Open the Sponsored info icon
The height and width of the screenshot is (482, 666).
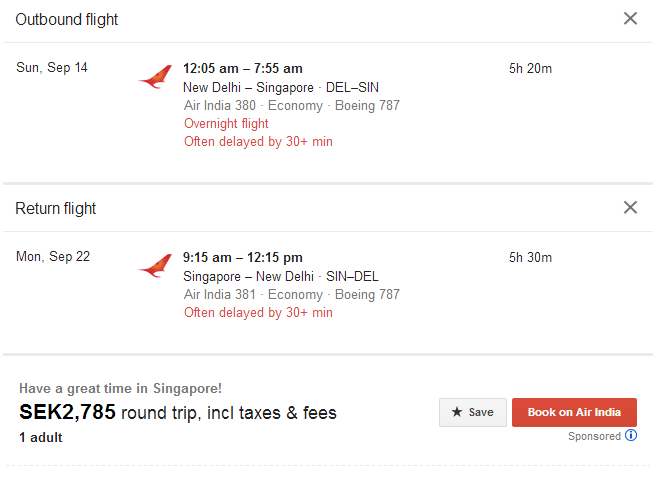pos(631,435)
